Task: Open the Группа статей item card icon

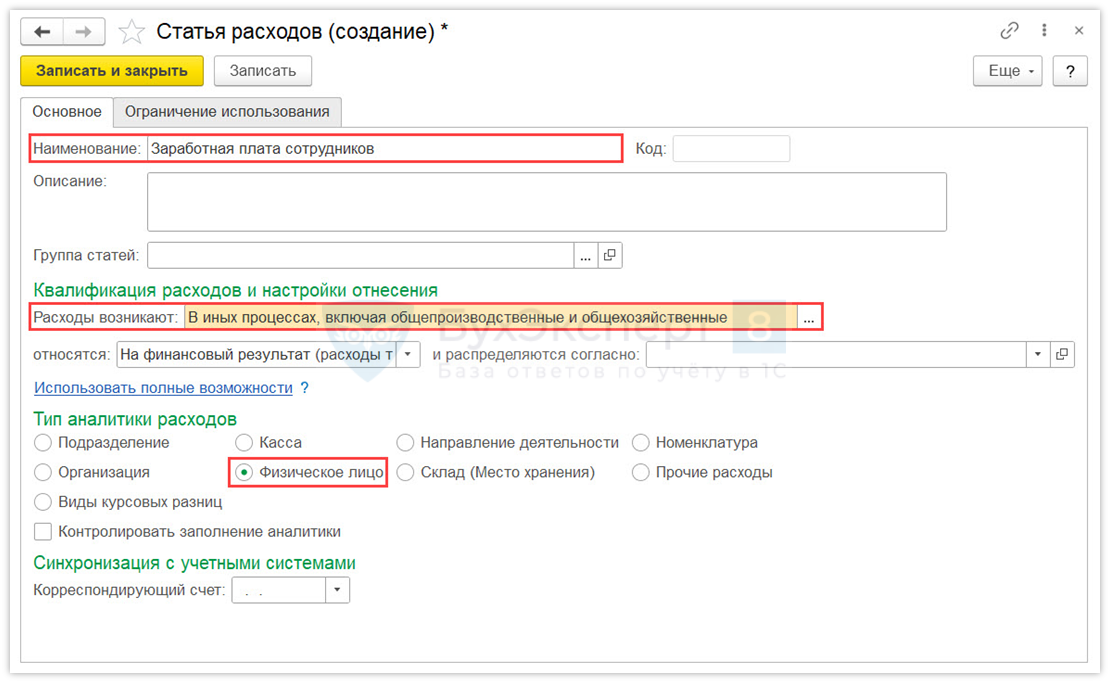Action: 610,256
